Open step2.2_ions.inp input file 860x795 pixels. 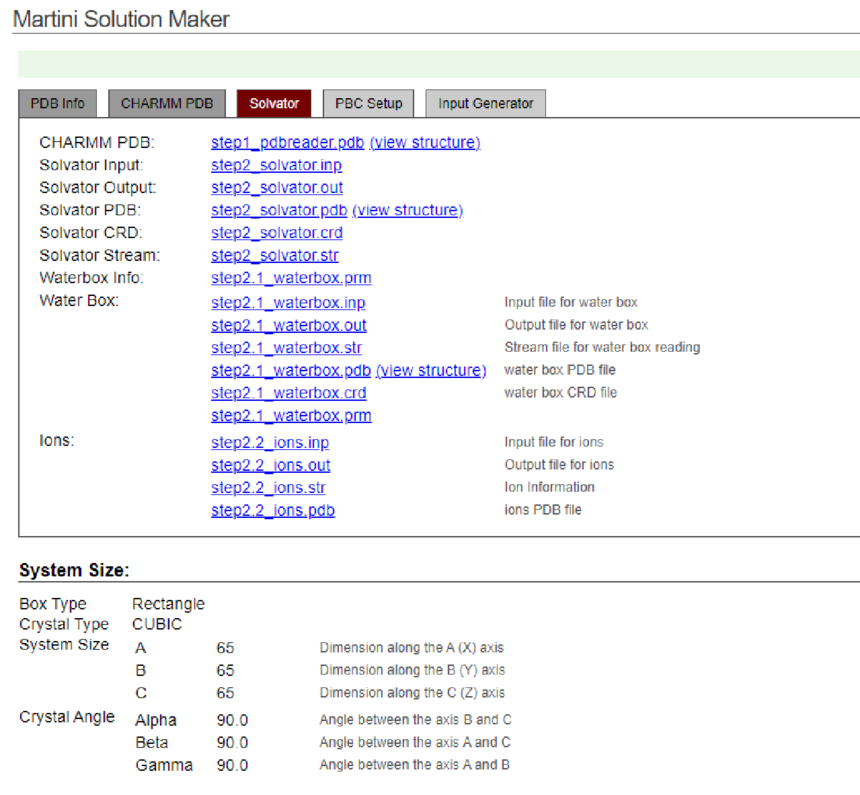(x=270, y=442)
